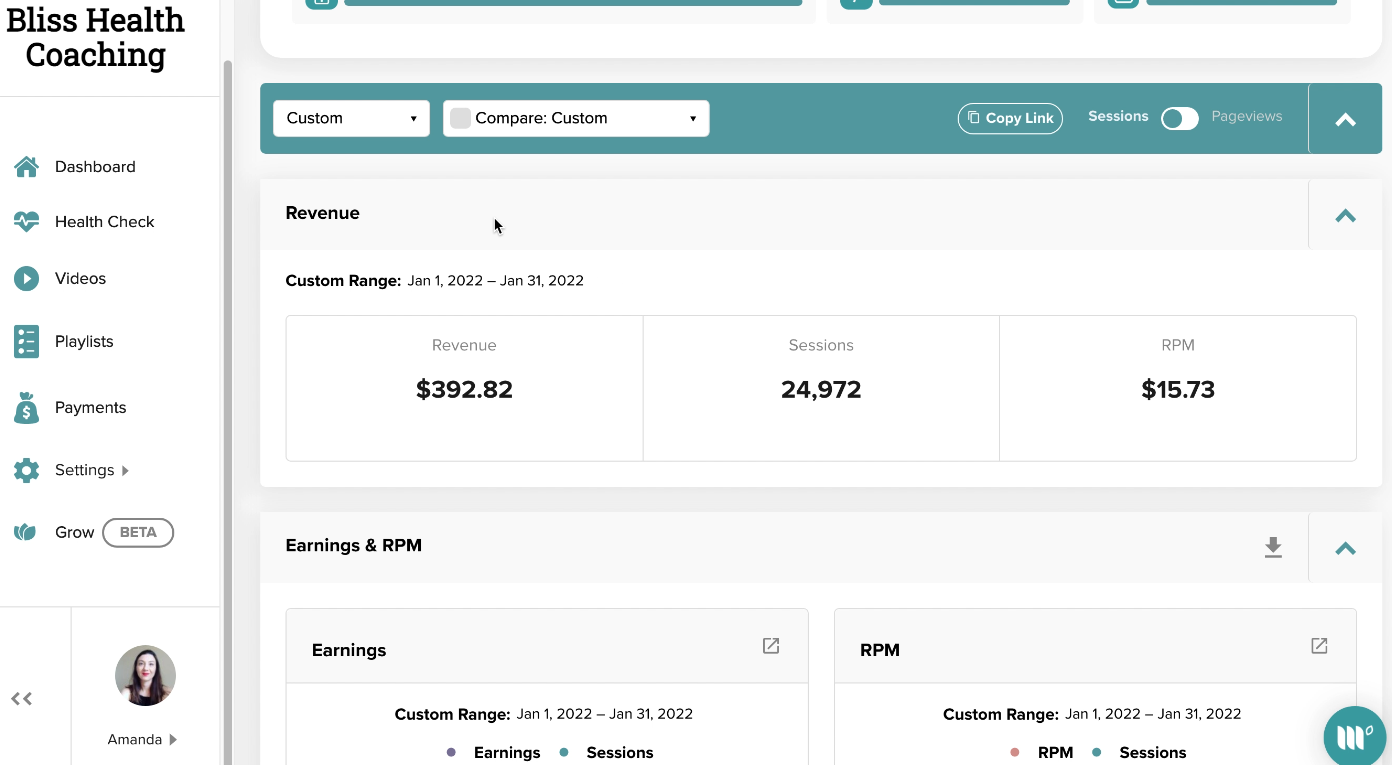The height and width of the screenshot is (765, 1392).
Task: Click the Pageviews label
Action: click(1247, 116)
